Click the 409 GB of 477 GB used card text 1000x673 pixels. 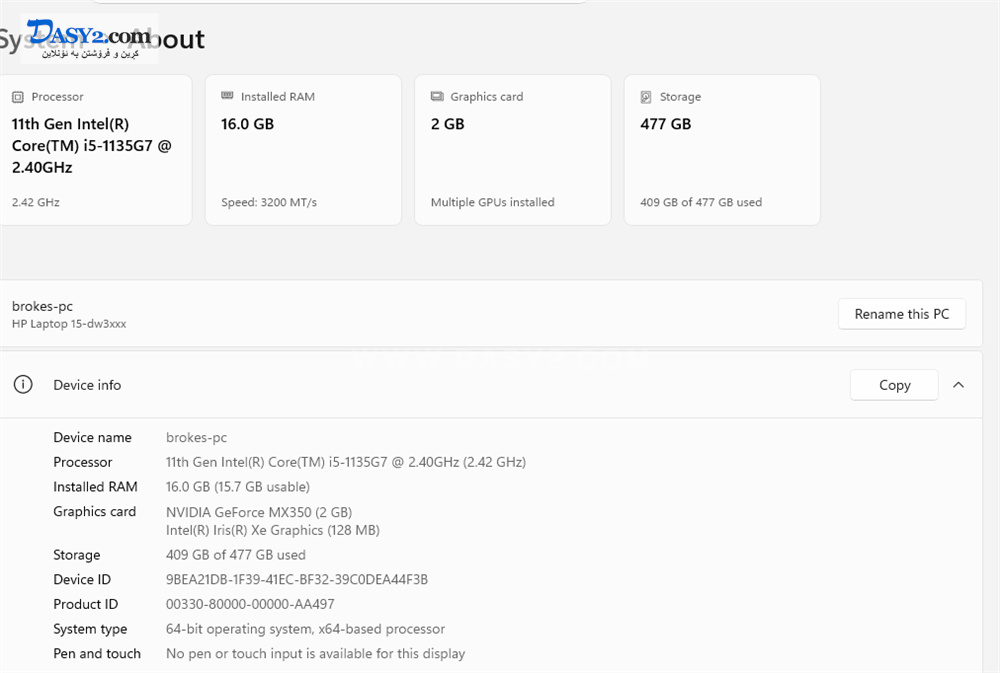pos(701,202)
